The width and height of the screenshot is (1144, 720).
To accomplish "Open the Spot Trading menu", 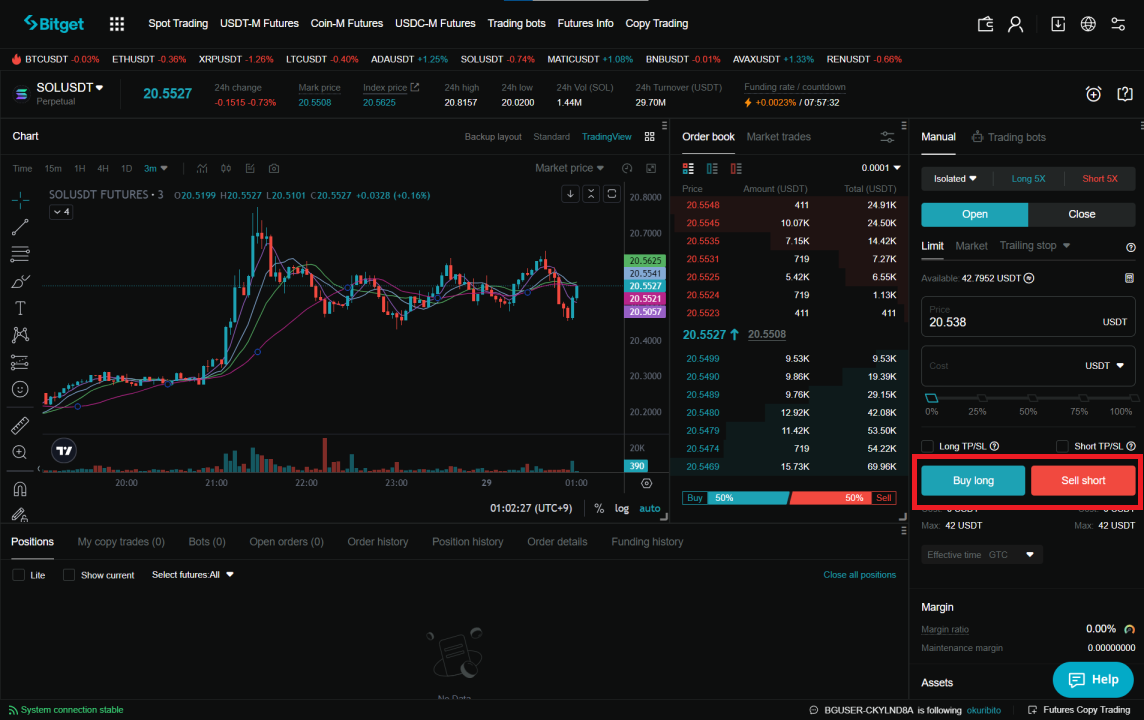I will 178,23.
